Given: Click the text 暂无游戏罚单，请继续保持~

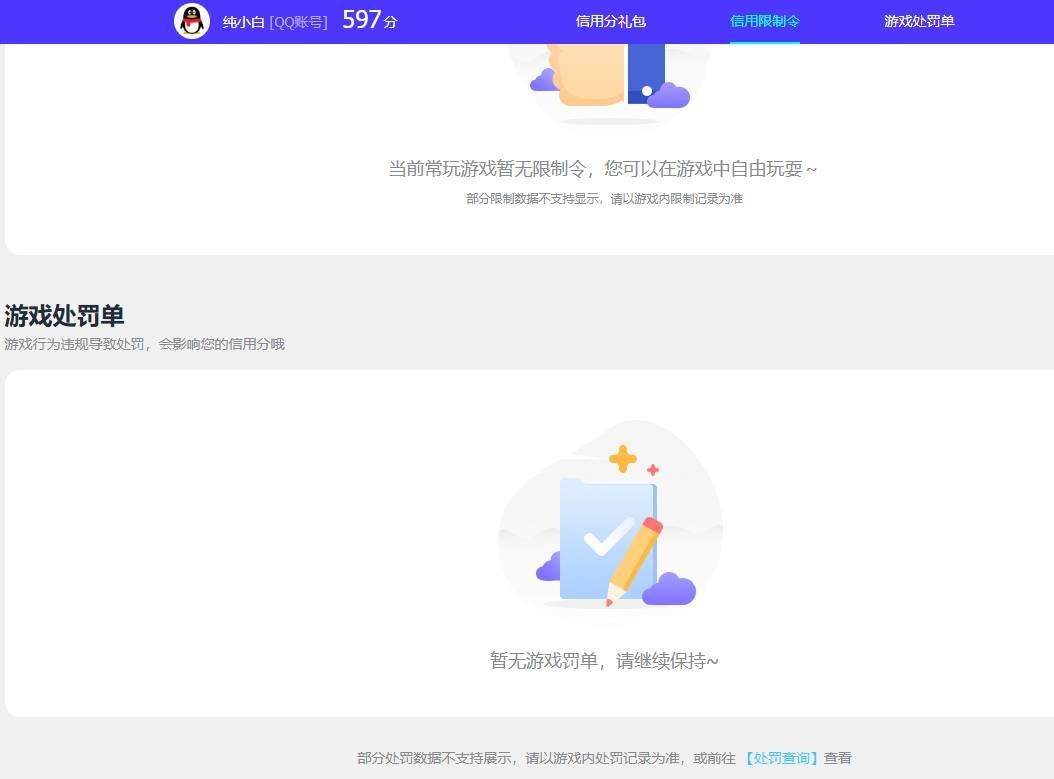Looking at the screenshot, I should click(x=604, y=661).
